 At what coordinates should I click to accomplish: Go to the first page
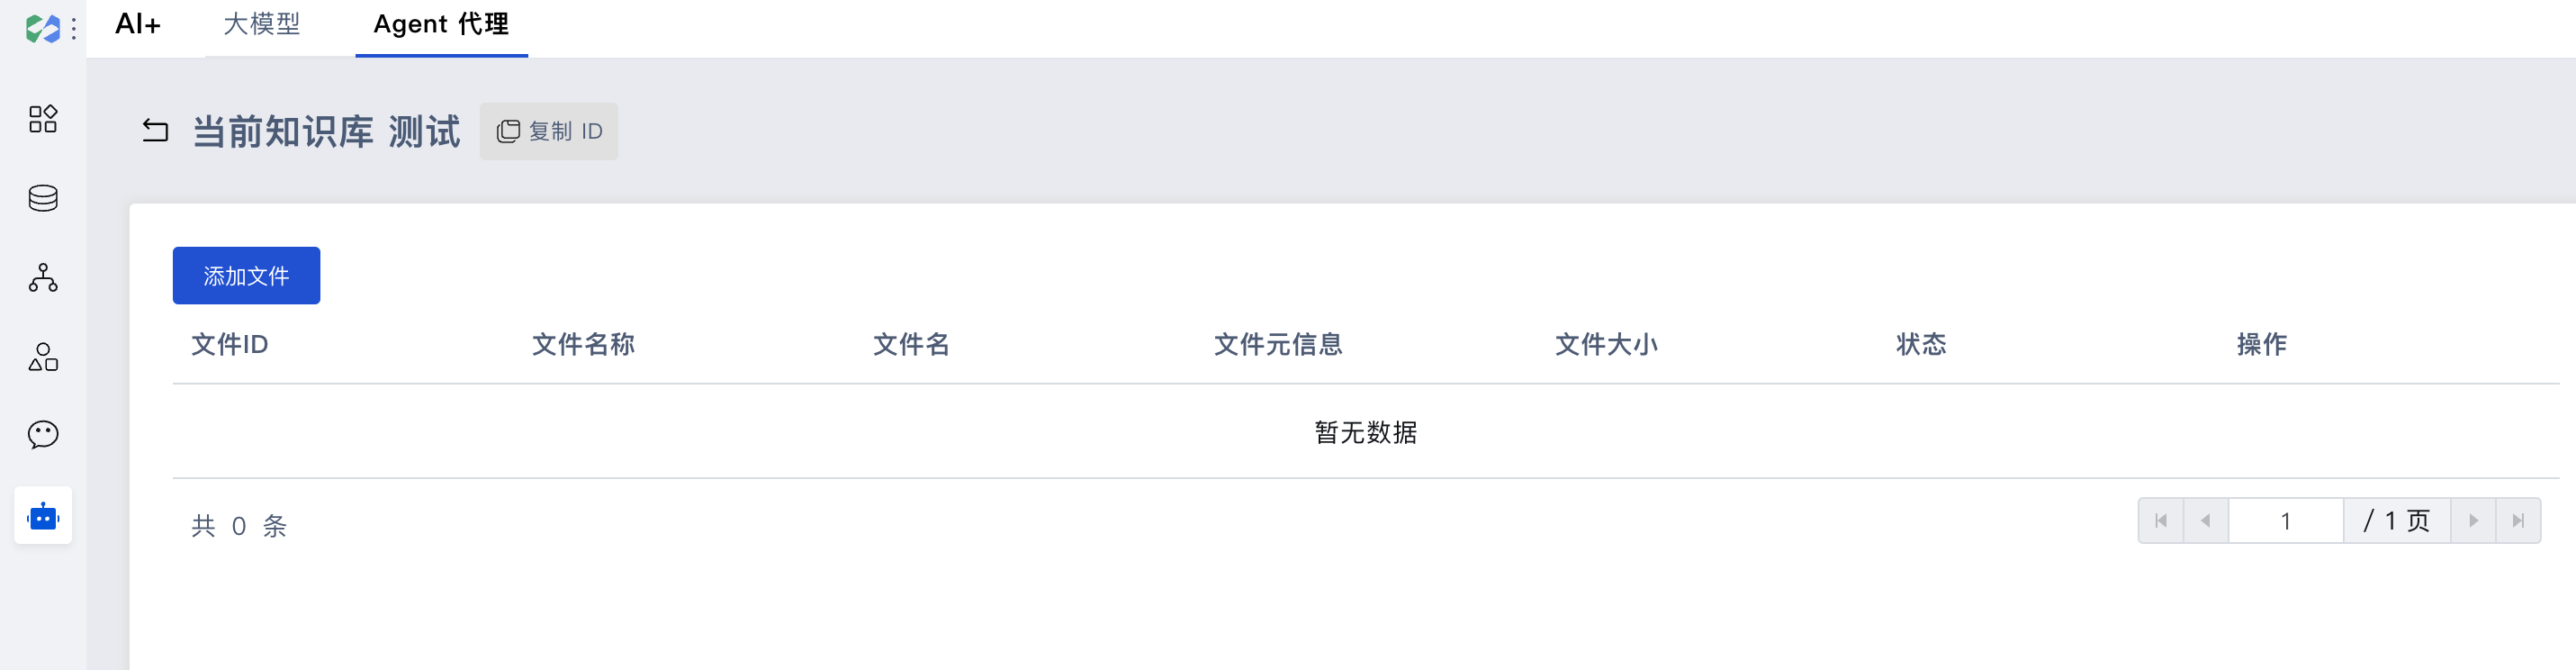click(2161, 521)
